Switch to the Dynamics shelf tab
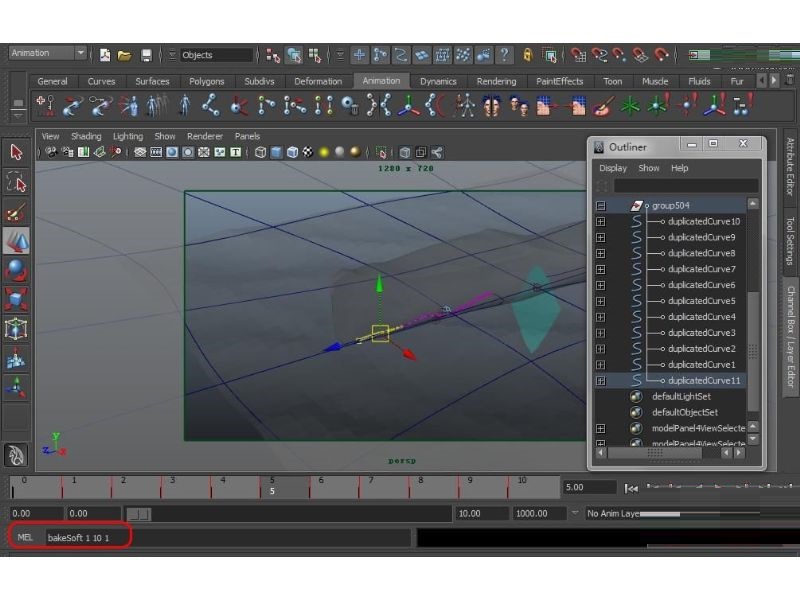 click(x=438, y=81)
